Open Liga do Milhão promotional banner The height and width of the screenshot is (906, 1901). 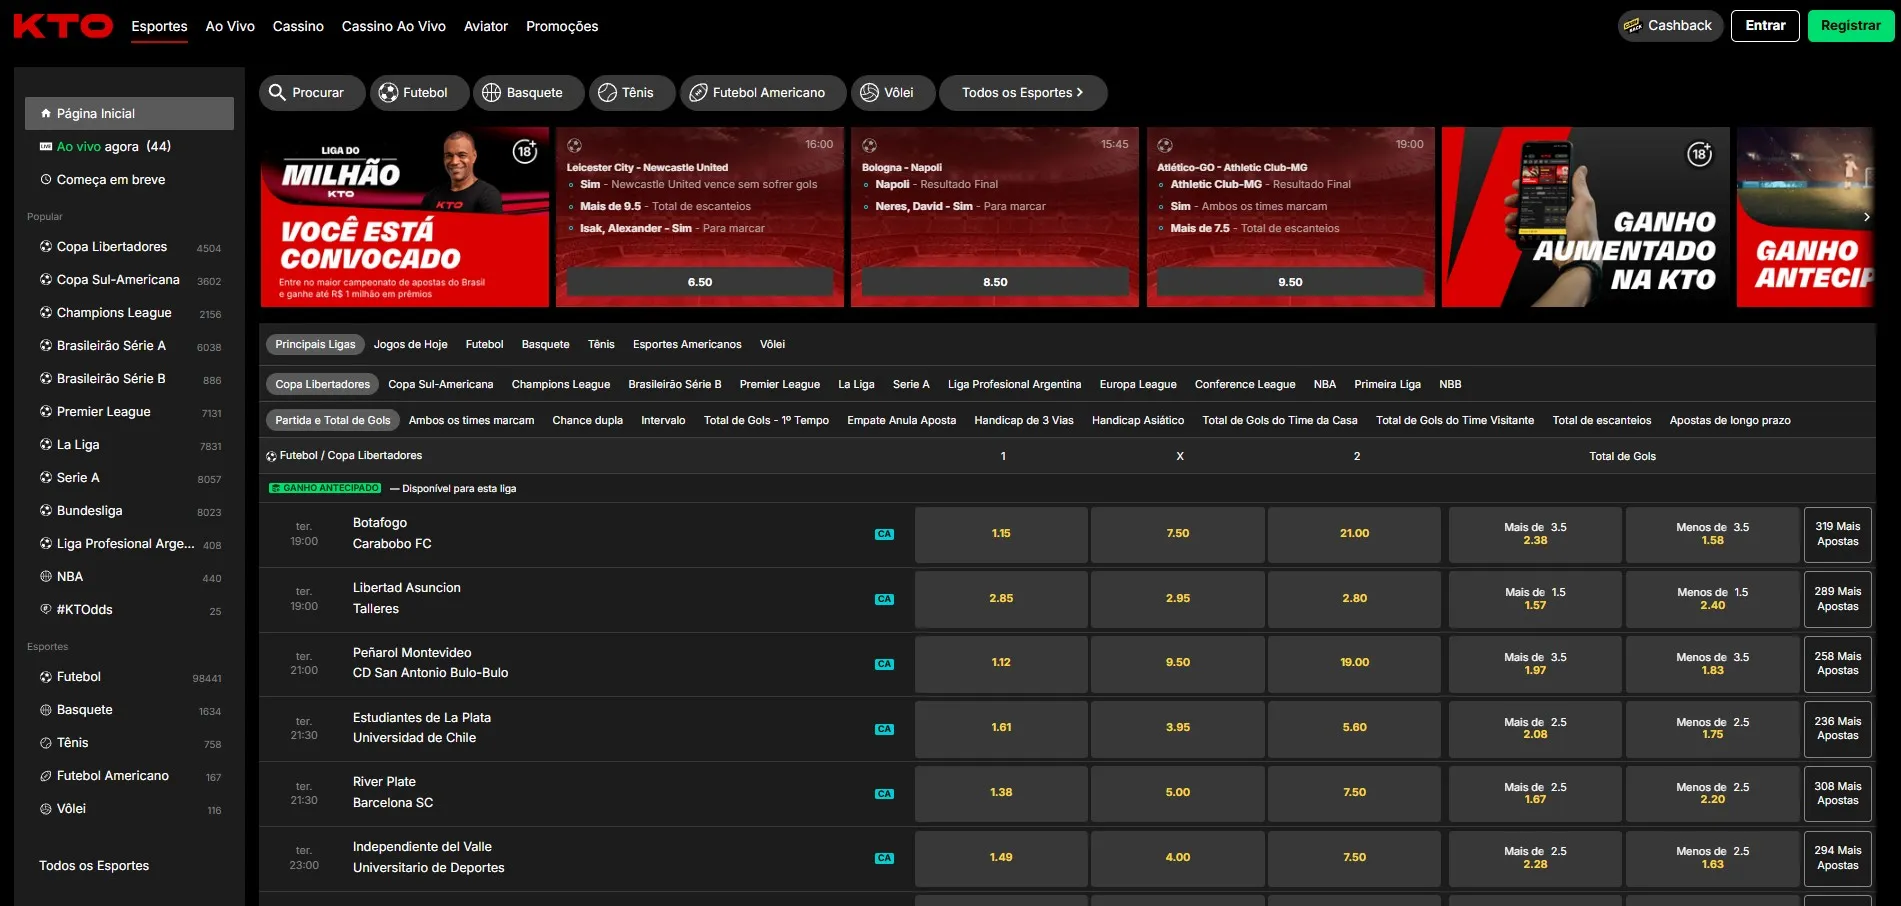pyautogui.click(x=404, y=217)
